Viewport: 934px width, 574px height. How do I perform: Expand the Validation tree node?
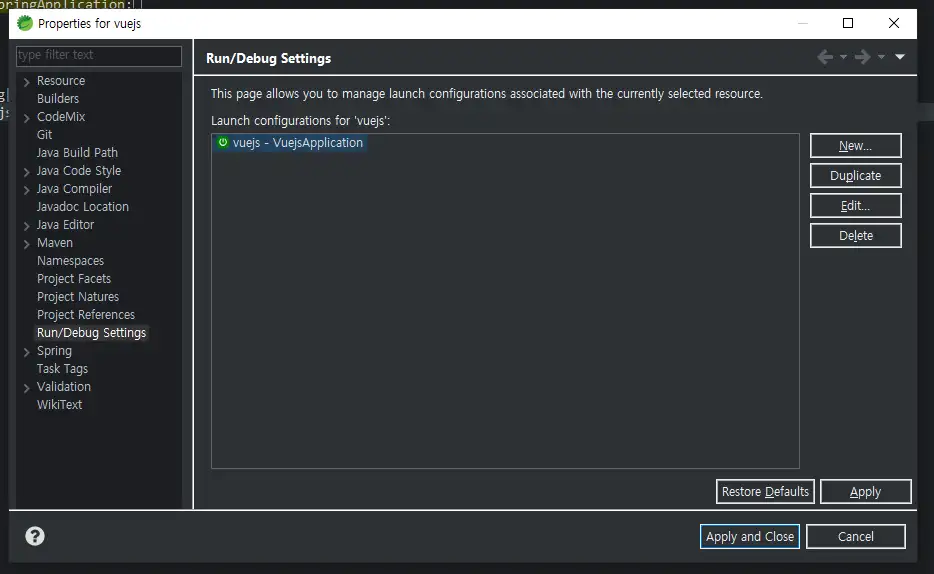coord(26,388)
